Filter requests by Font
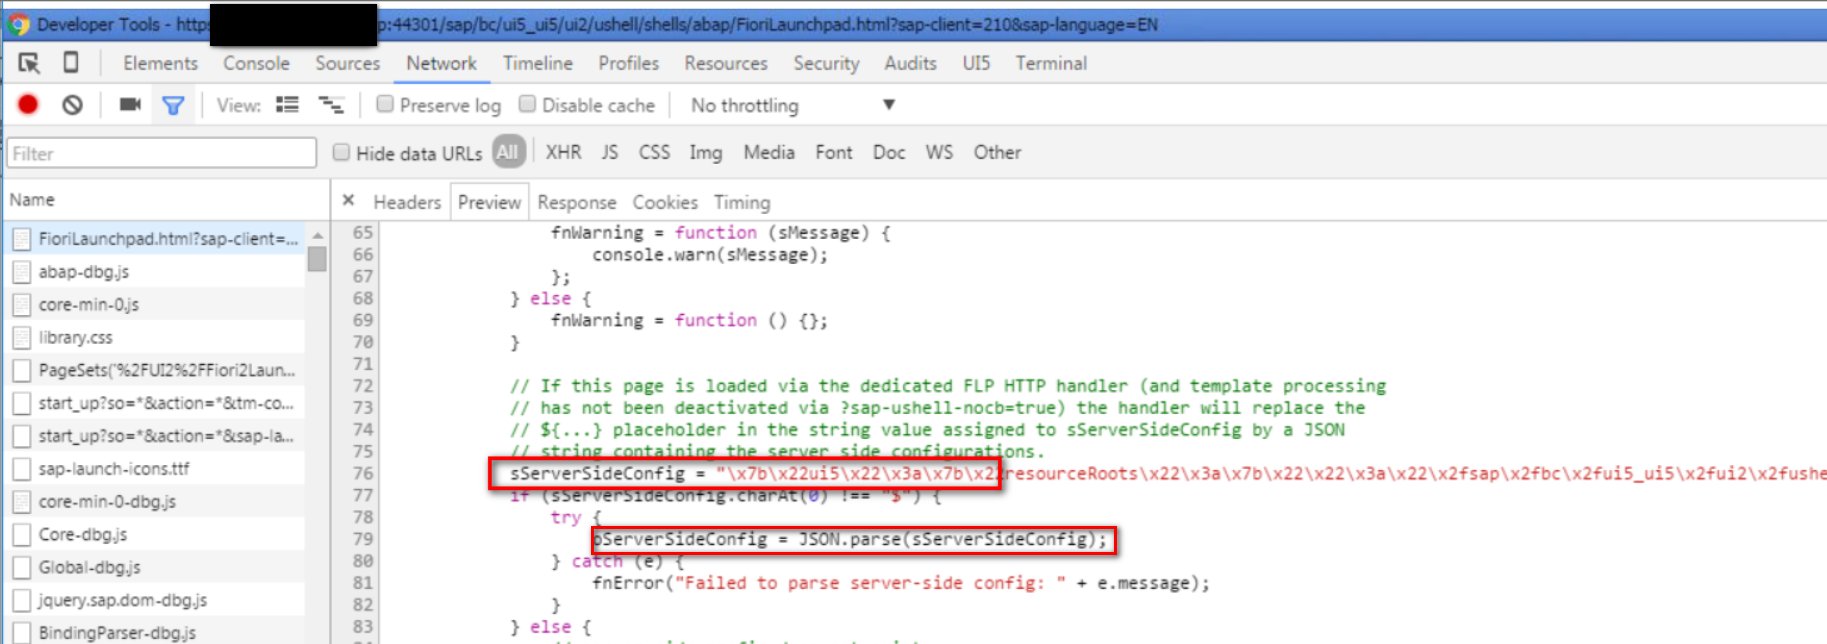Image resolution: width=1827 pixels, height=644 pixels. 834,152
